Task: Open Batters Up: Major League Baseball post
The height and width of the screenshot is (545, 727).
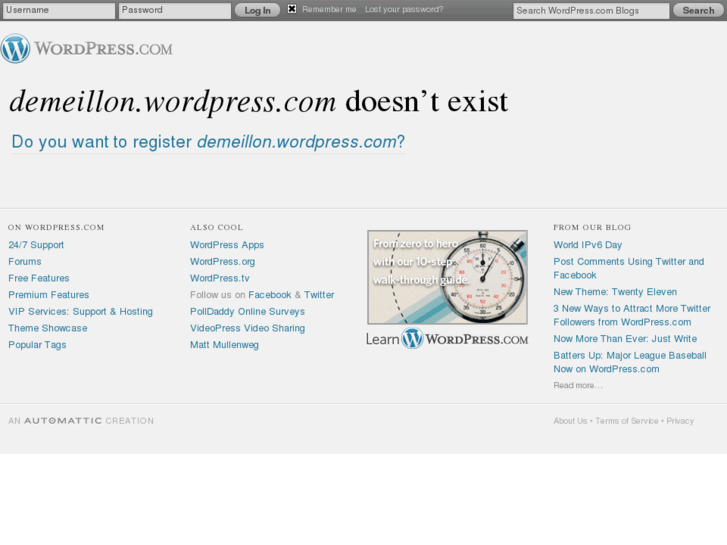Action: pyautogui.click(x=630, y=362)
